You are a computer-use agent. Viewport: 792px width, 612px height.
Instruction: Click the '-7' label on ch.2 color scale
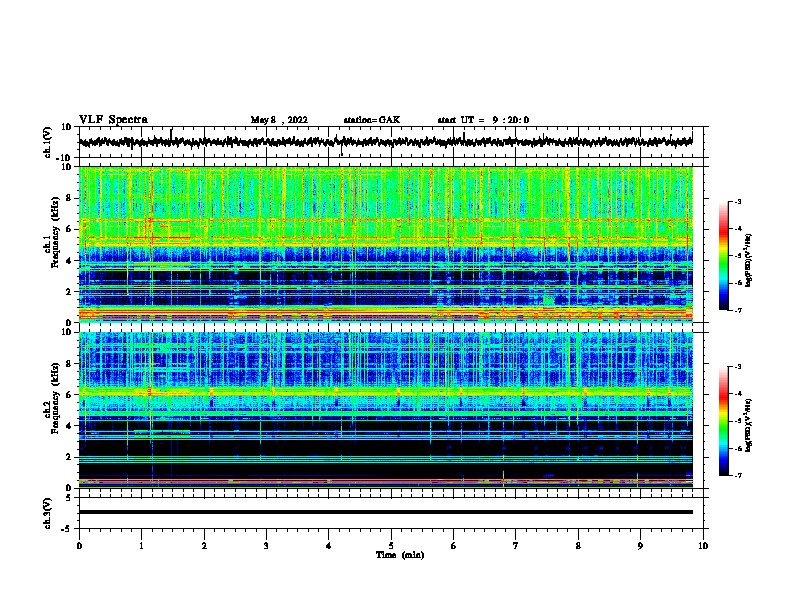tap(737, 475)
